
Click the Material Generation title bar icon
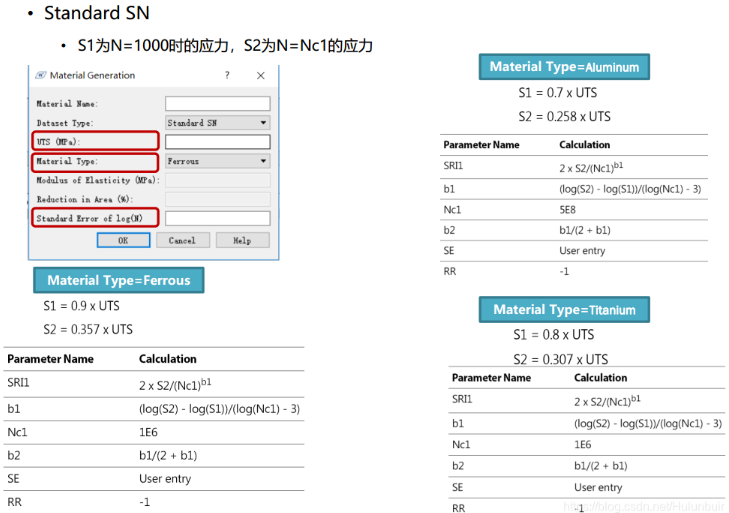click(41, 75)
